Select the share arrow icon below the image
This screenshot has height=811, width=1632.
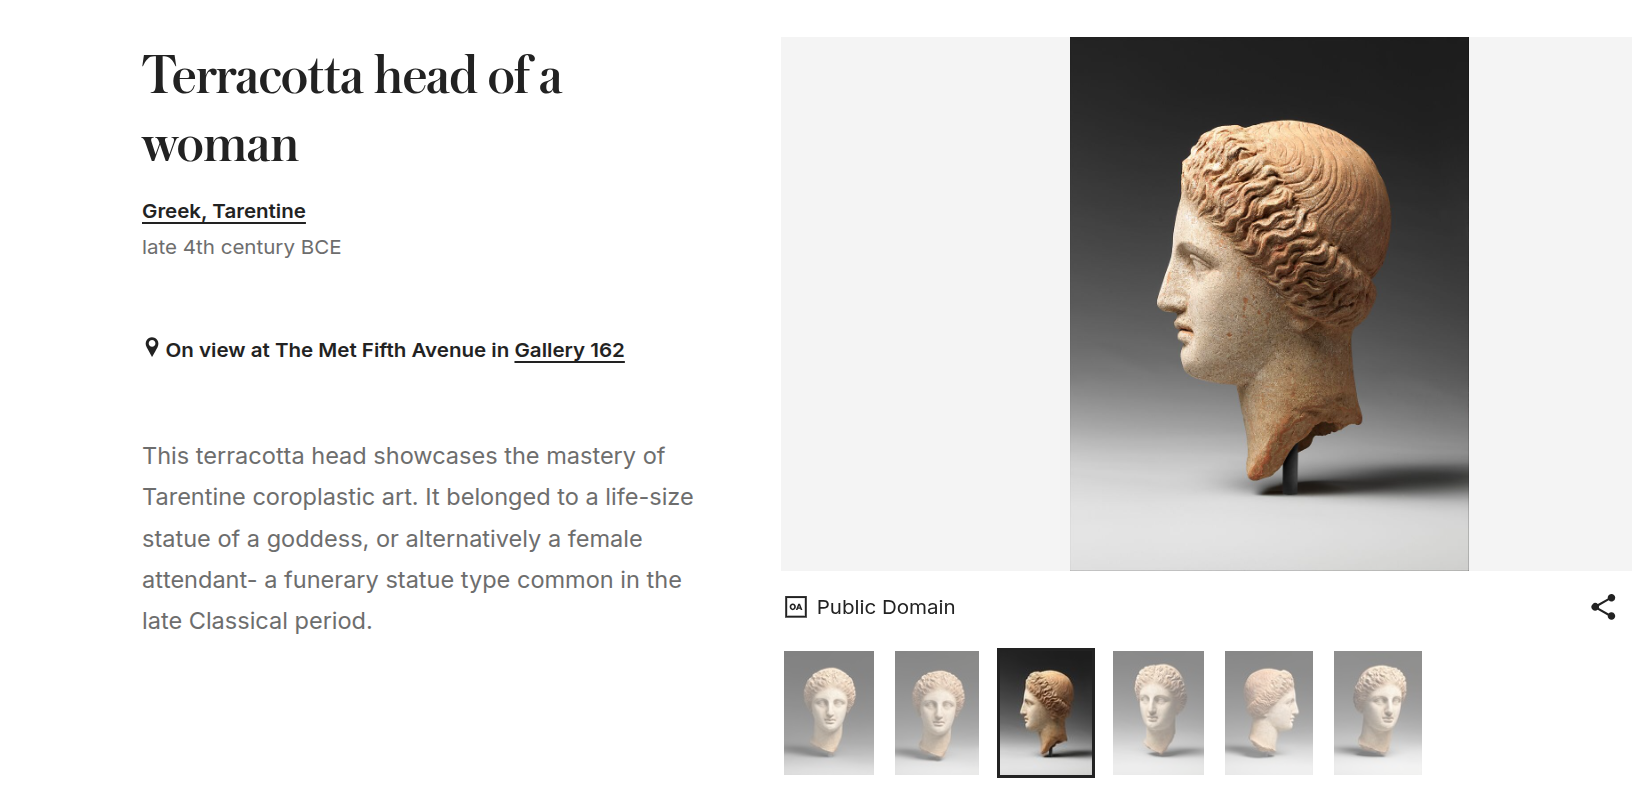click(x=1604, y=605)
